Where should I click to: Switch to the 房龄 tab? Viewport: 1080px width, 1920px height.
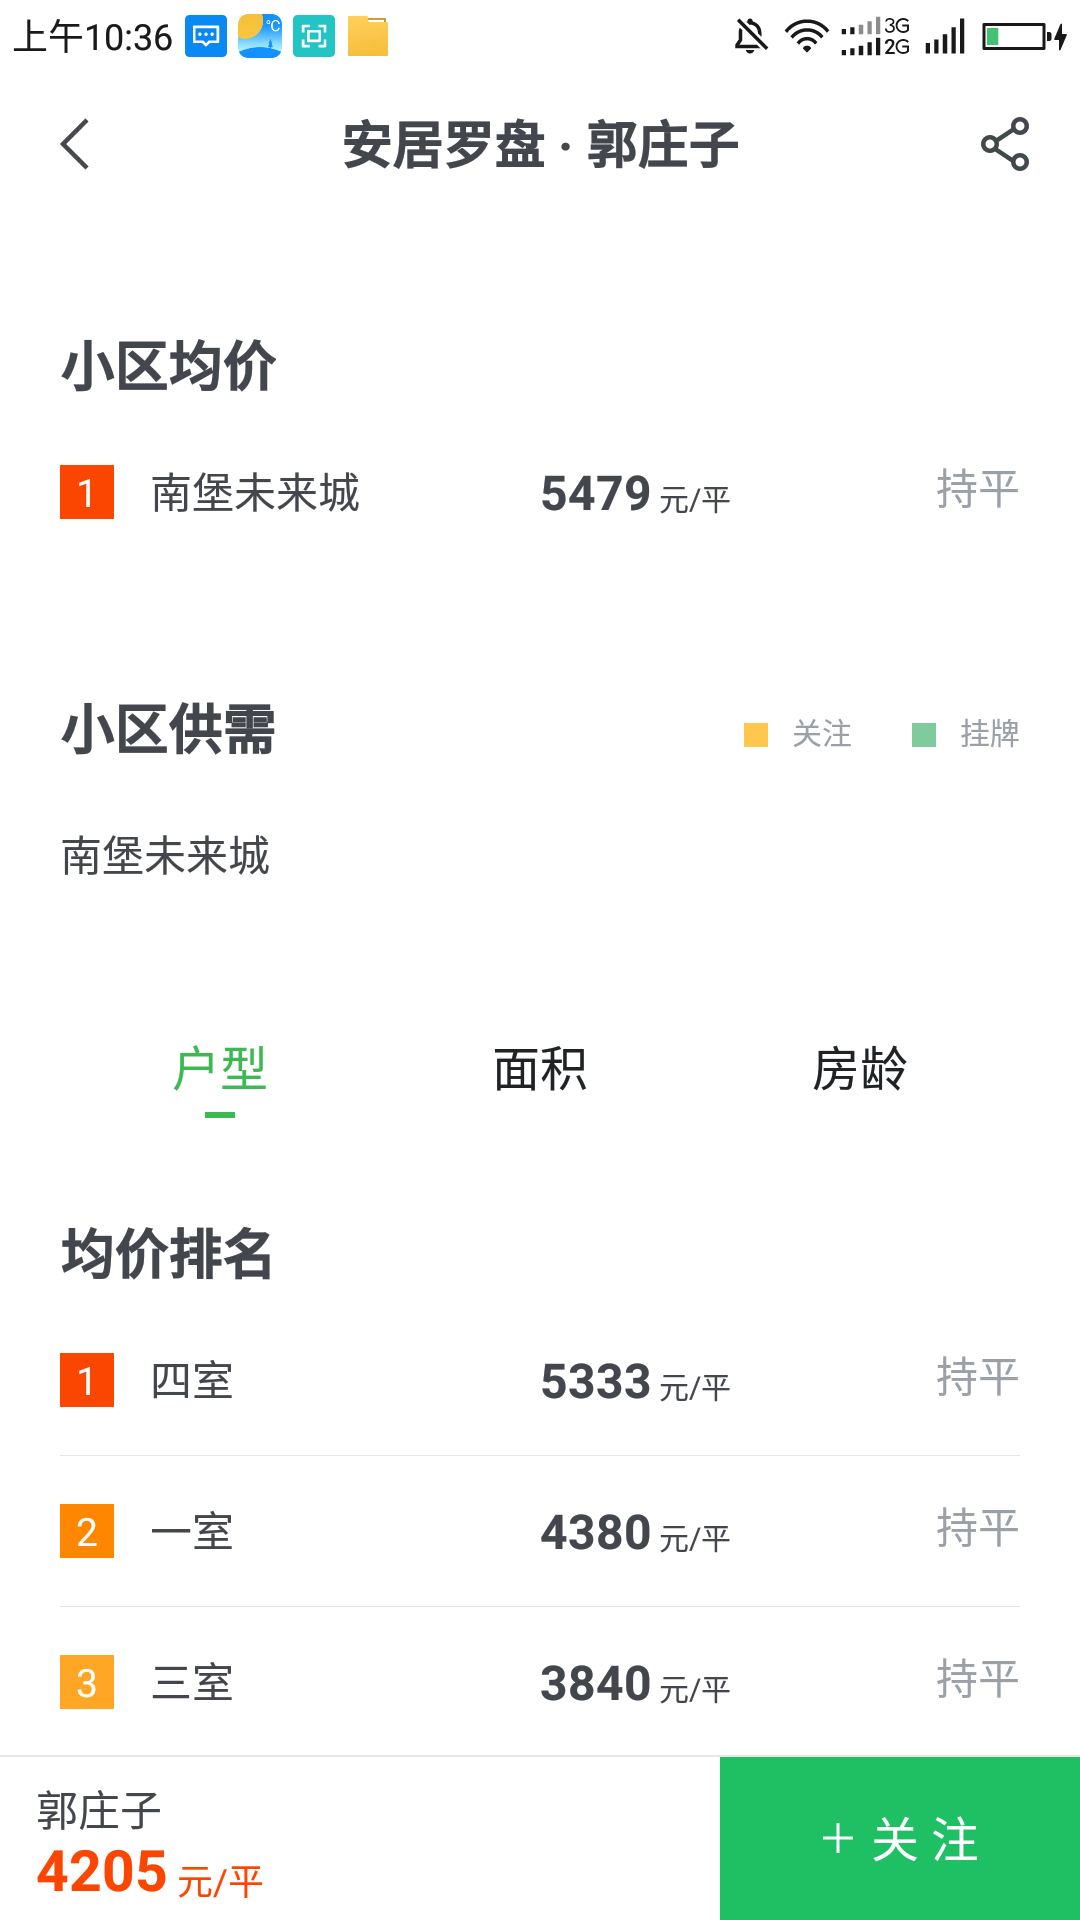[x=860, y=1070]
